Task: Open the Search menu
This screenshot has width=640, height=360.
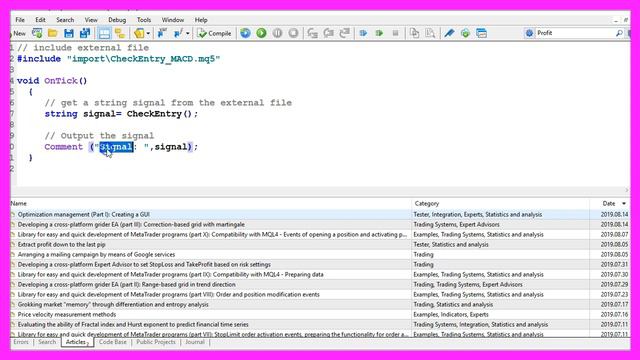Action: coord(65,20)
